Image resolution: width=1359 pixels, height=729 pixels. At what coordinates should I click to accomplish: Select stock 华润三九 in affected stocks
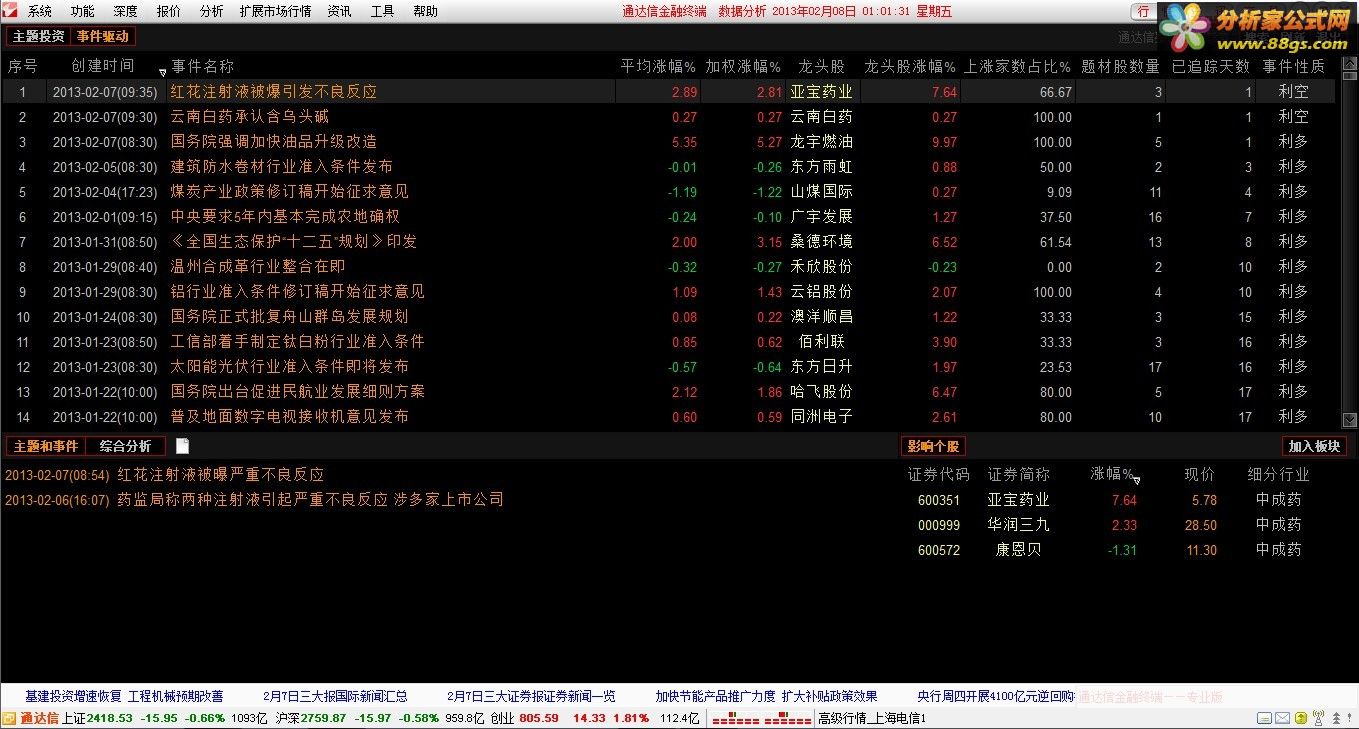1018,524
